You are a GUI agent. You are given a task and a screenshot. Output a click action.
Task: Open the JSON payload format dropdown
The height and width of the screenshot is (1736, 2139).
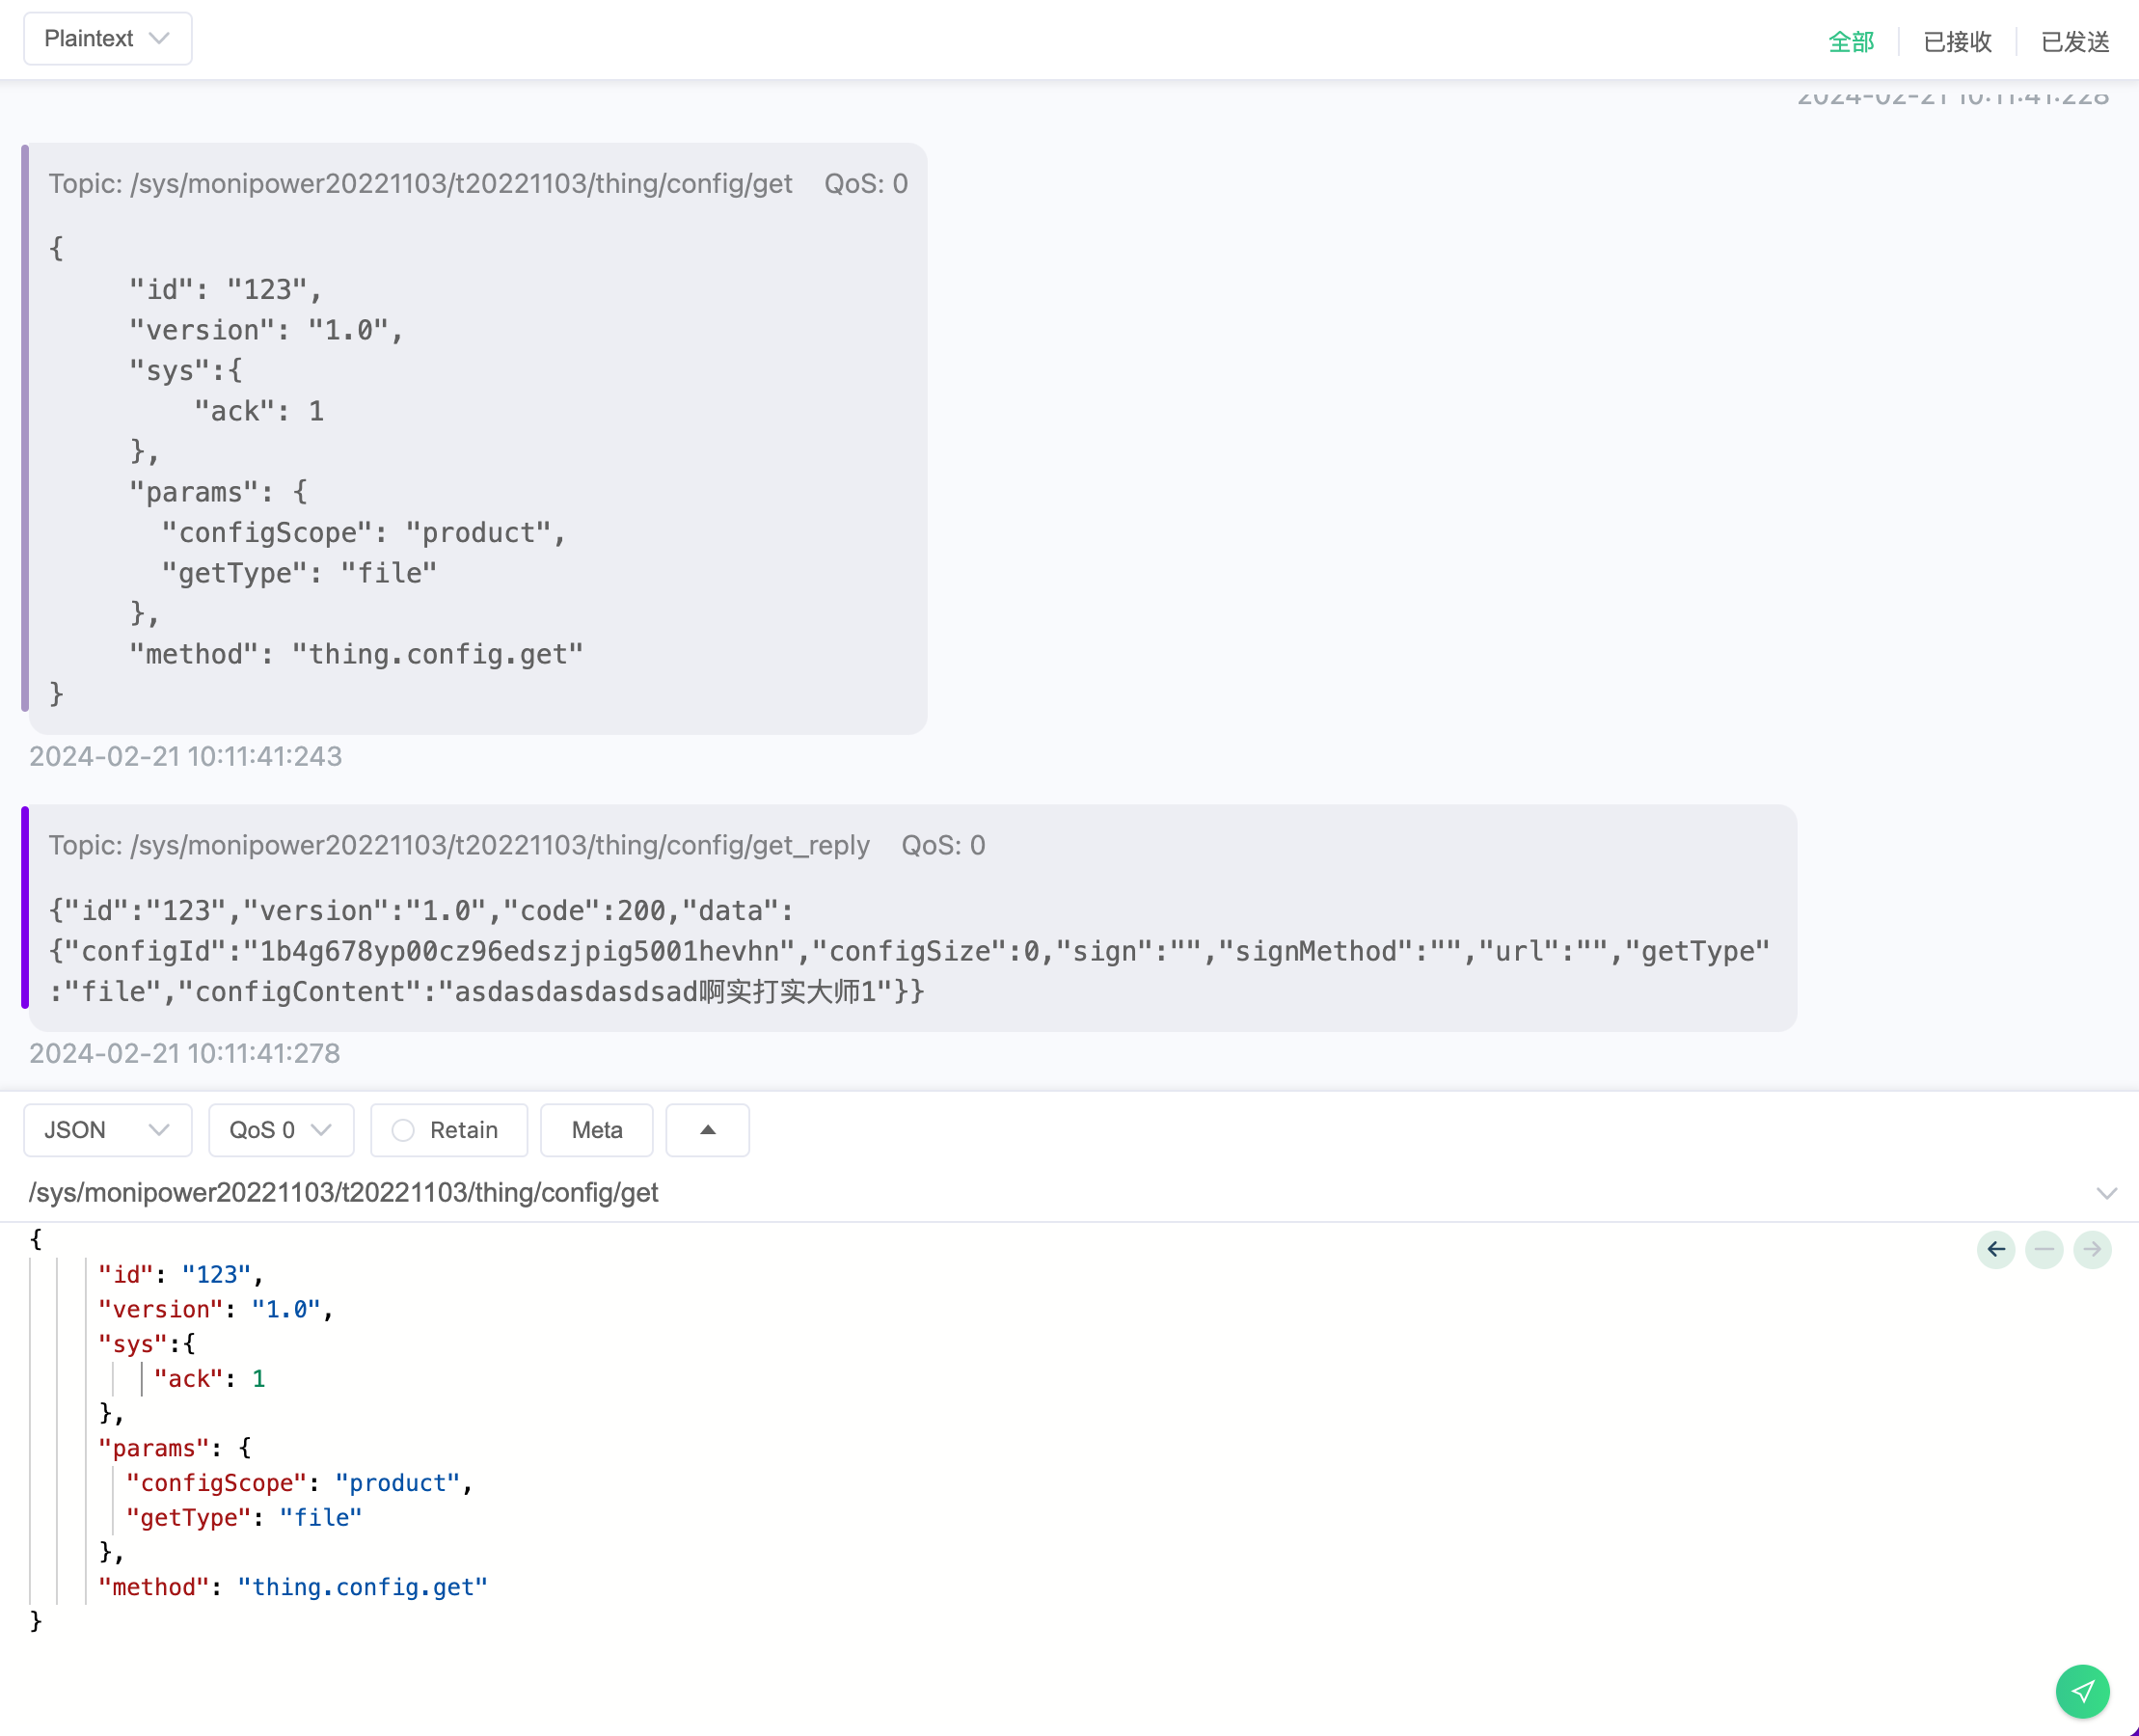(x=107, y=1130)
